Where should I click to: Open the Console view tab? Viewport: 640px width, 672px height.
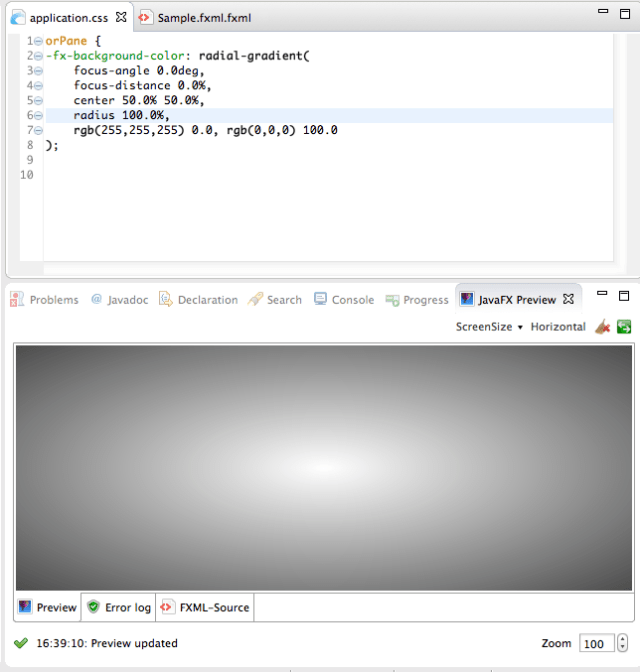(344, 300)
